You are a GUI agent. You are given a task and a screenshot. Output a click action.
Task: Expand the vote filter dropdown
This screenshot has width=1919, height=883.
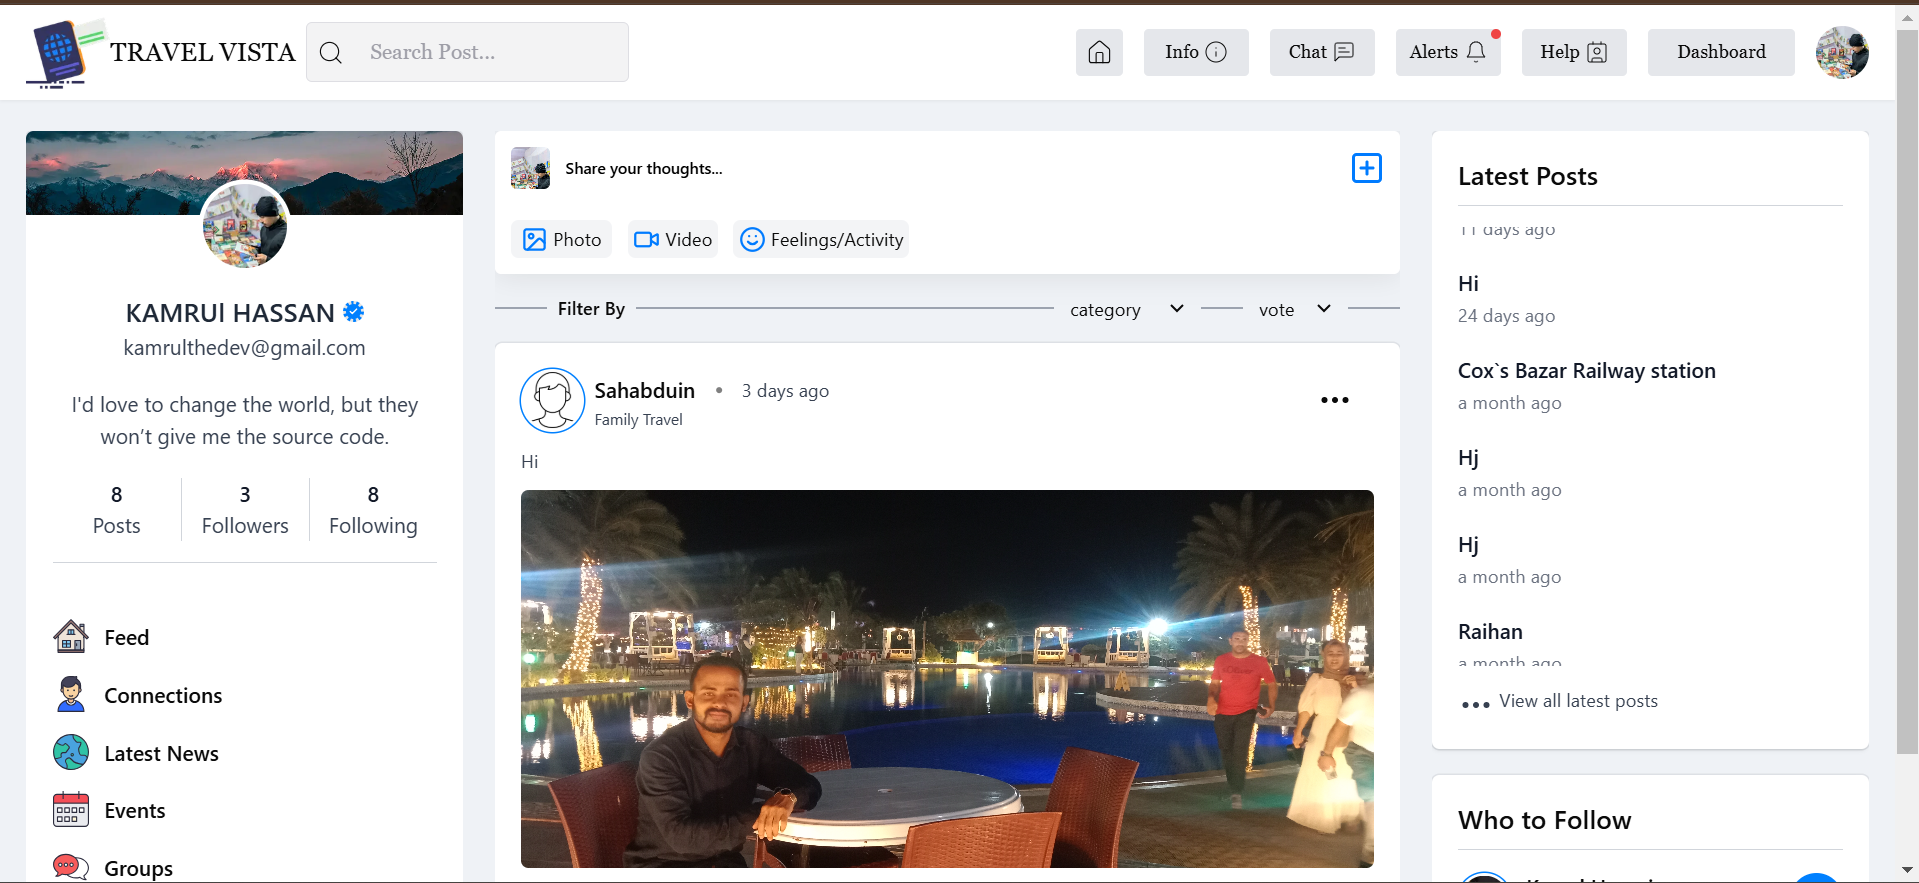1295,309
